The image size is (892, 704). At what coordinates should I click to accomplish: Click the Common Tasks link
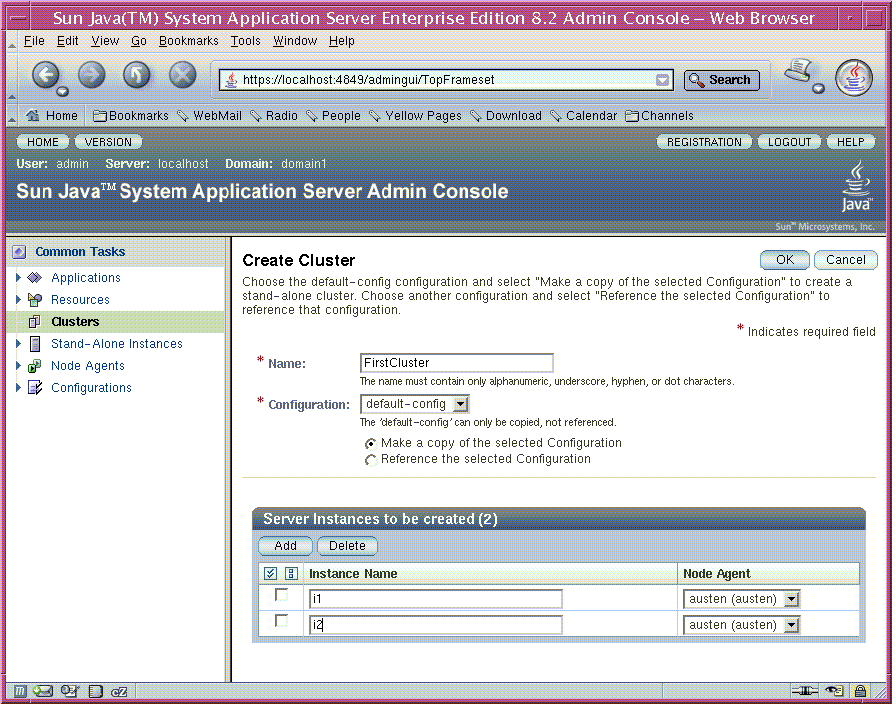coord(80,252)
